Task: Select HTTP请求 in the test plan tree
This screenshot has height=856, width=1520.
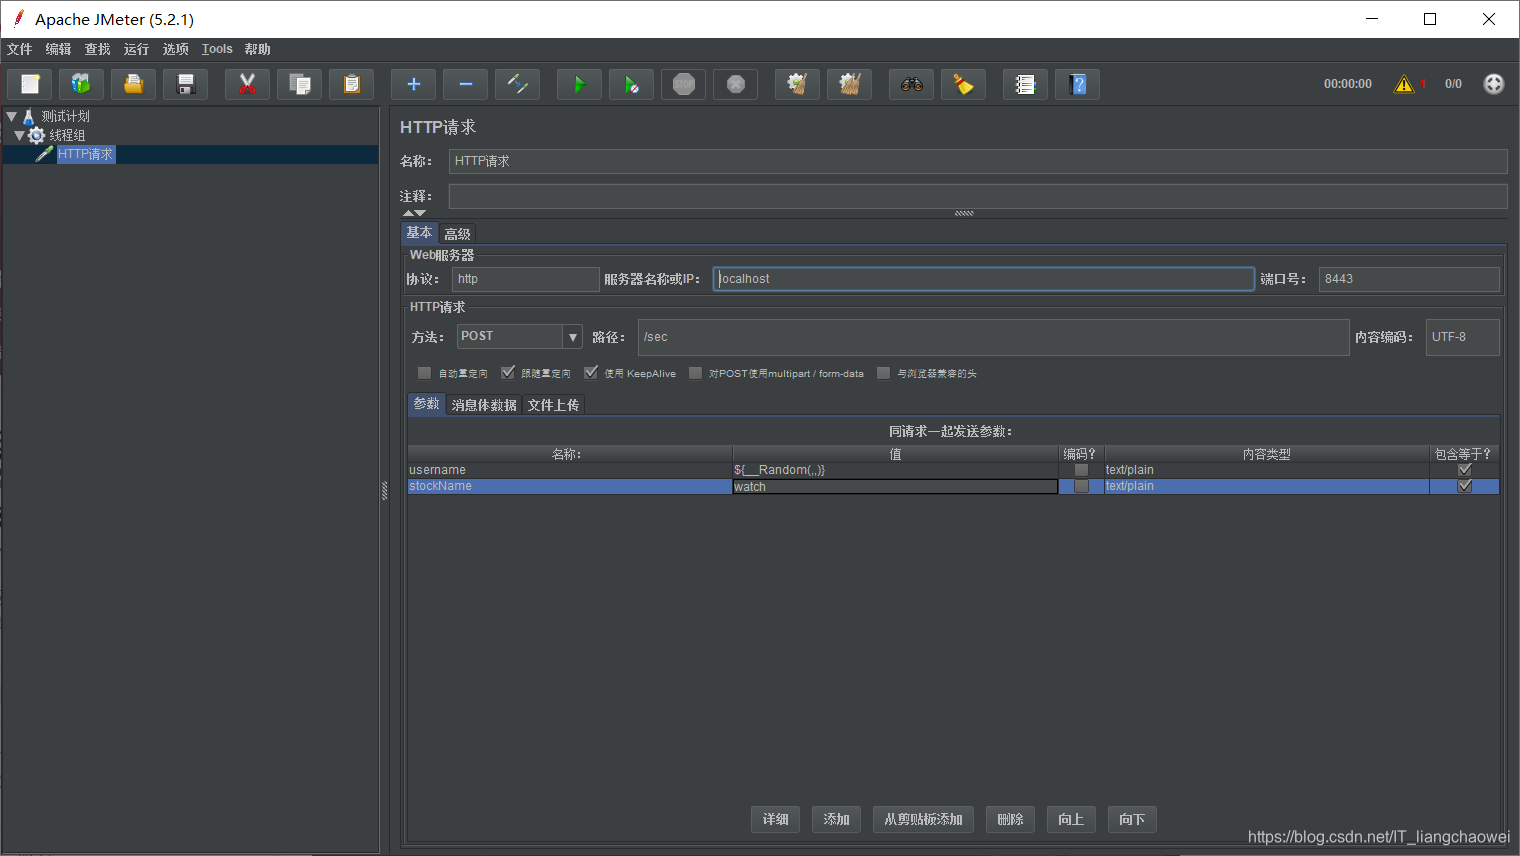Action: pyautogui.click(x=85, y=154)
